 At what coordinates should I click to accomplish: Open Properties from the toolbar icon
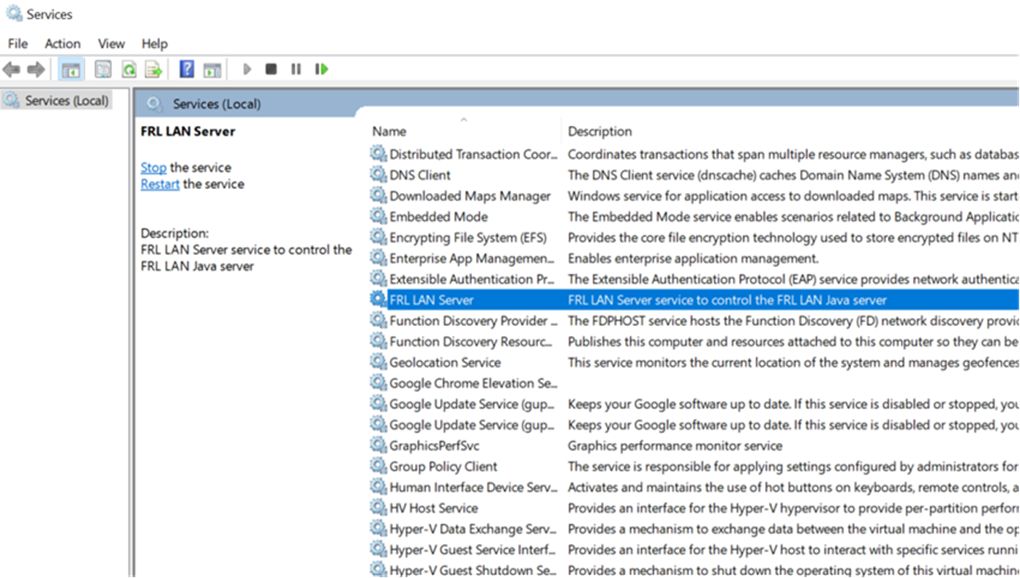(102, 68)
